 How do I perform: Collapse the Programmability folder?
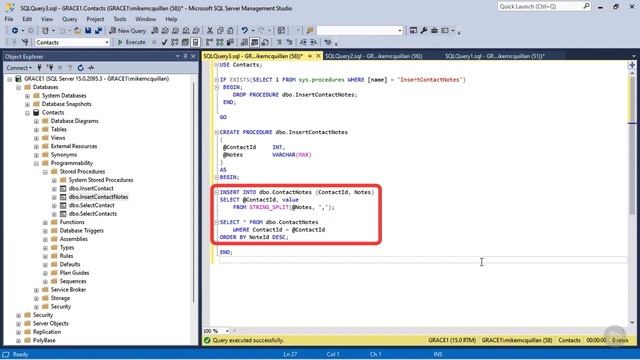tap(36, 163)
